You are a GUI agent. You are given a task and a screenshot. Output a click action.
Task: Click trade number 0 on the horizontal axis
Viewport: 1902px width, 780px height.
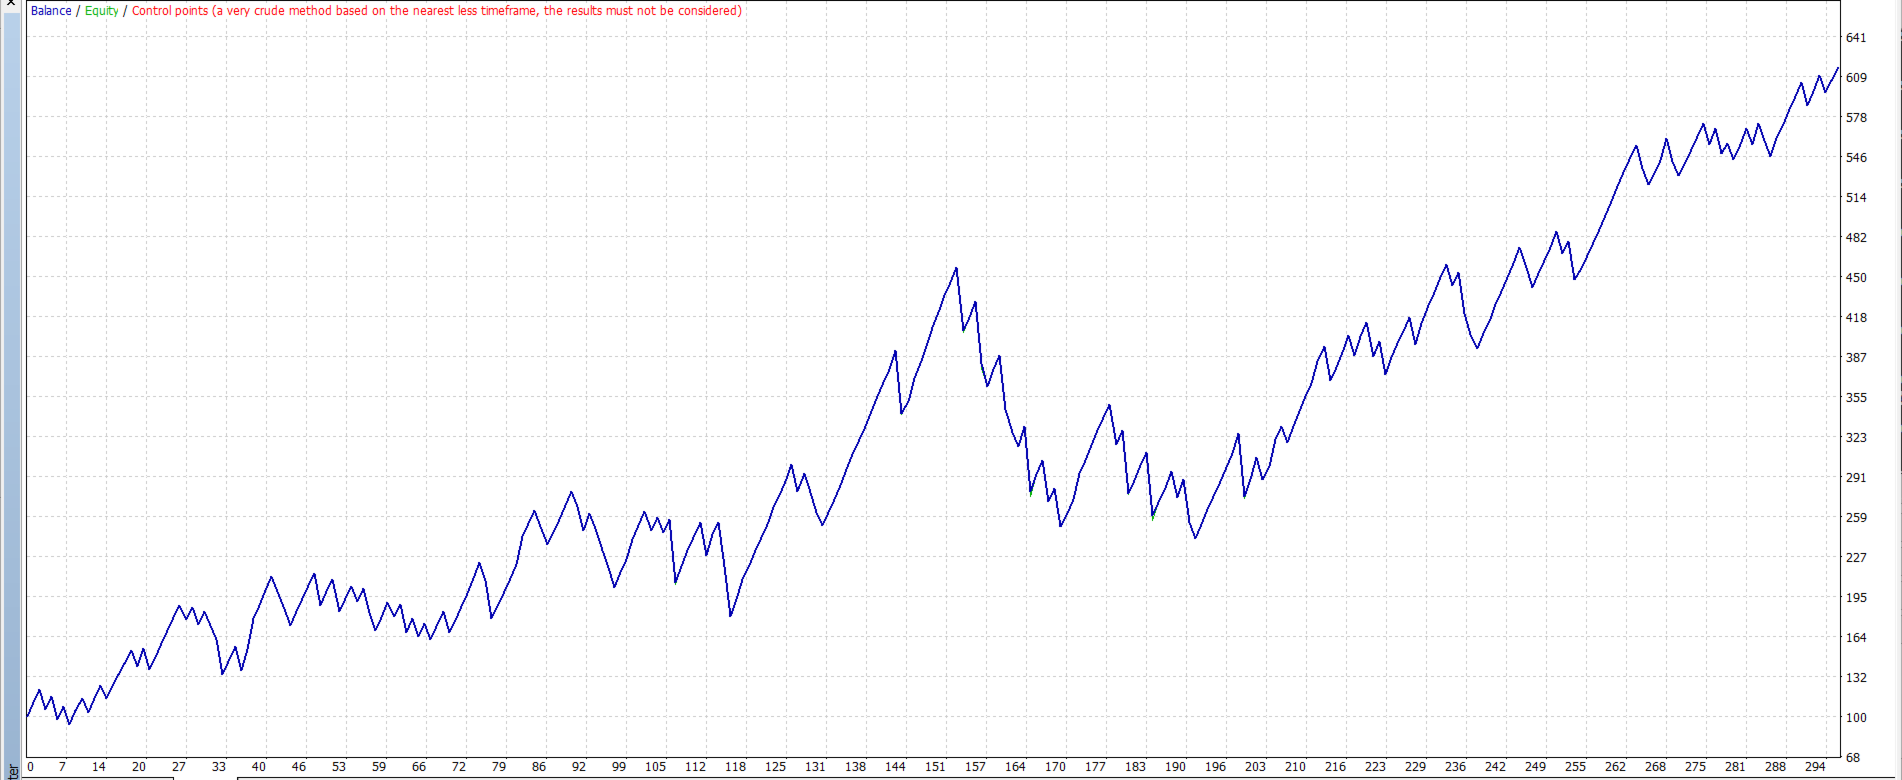coord(30,767)
